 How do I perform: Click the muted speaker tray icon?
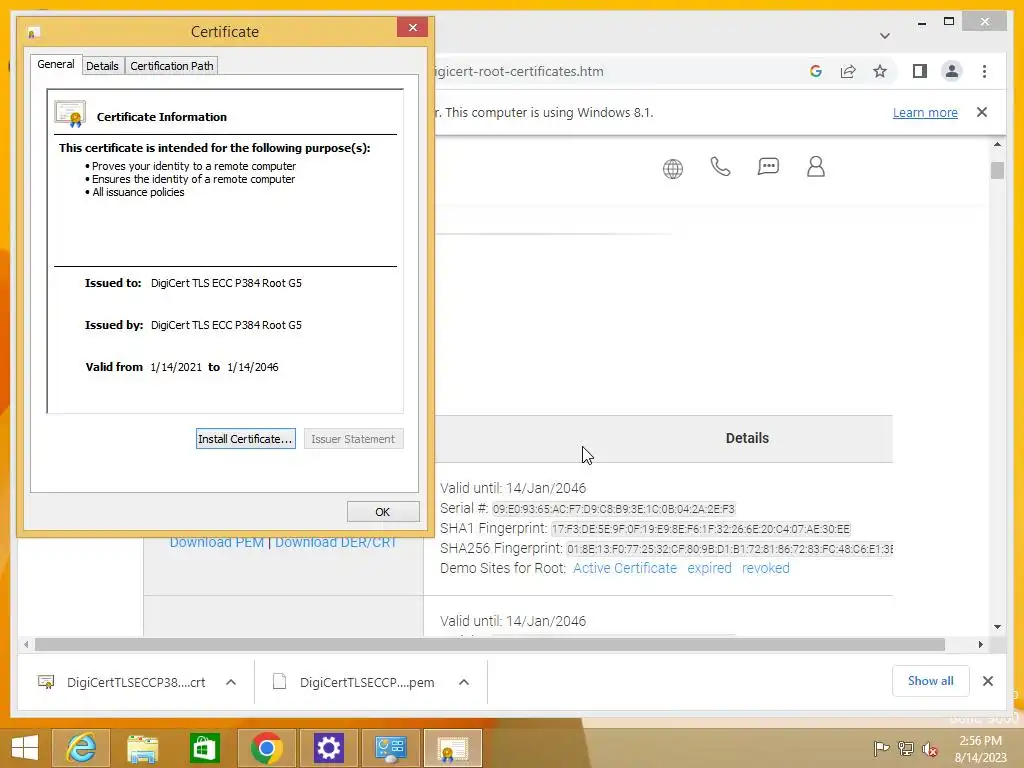tap(929, 749)
